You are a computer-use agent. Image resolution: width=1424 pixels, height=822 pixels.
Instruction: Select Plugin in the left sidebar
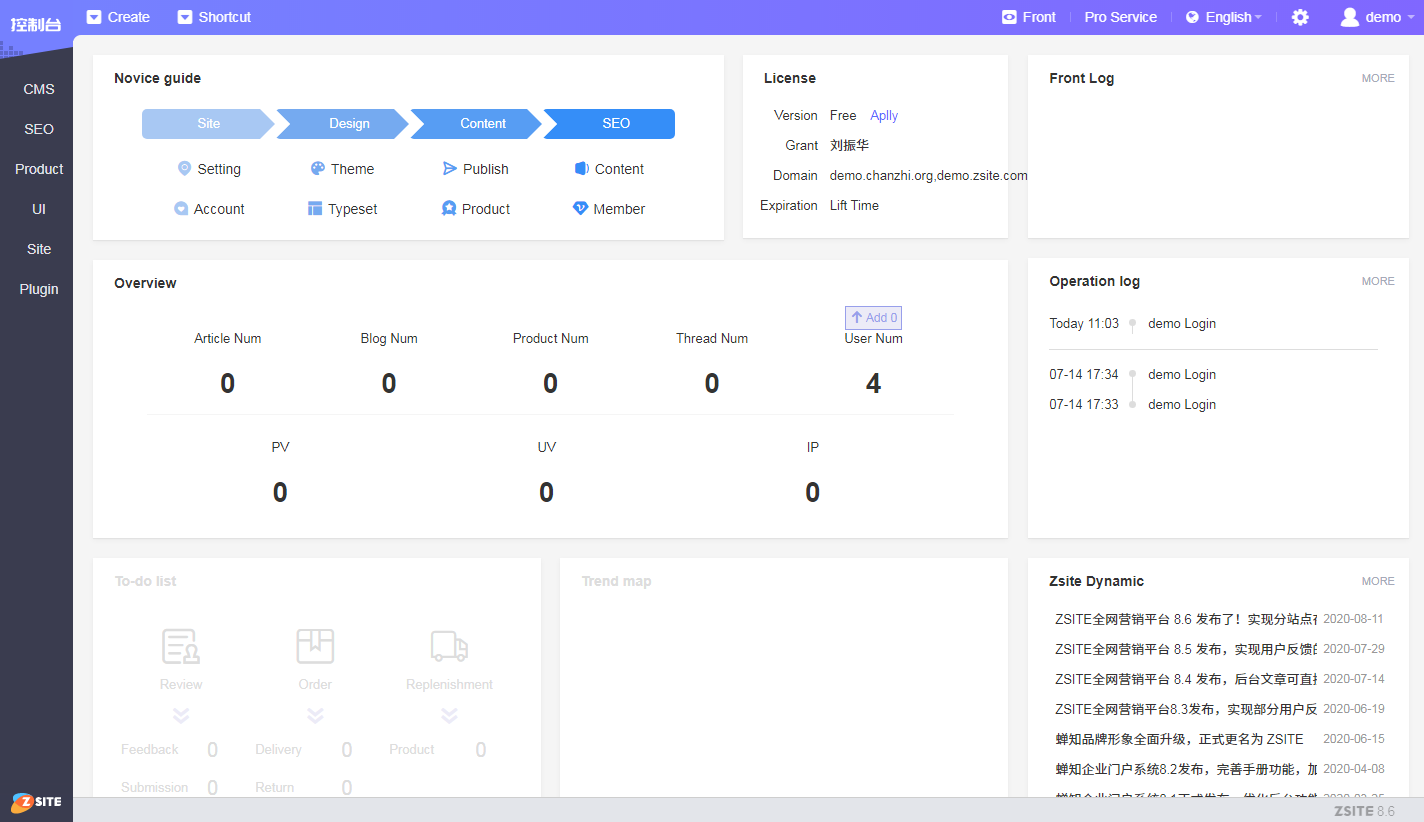(39, 289)
